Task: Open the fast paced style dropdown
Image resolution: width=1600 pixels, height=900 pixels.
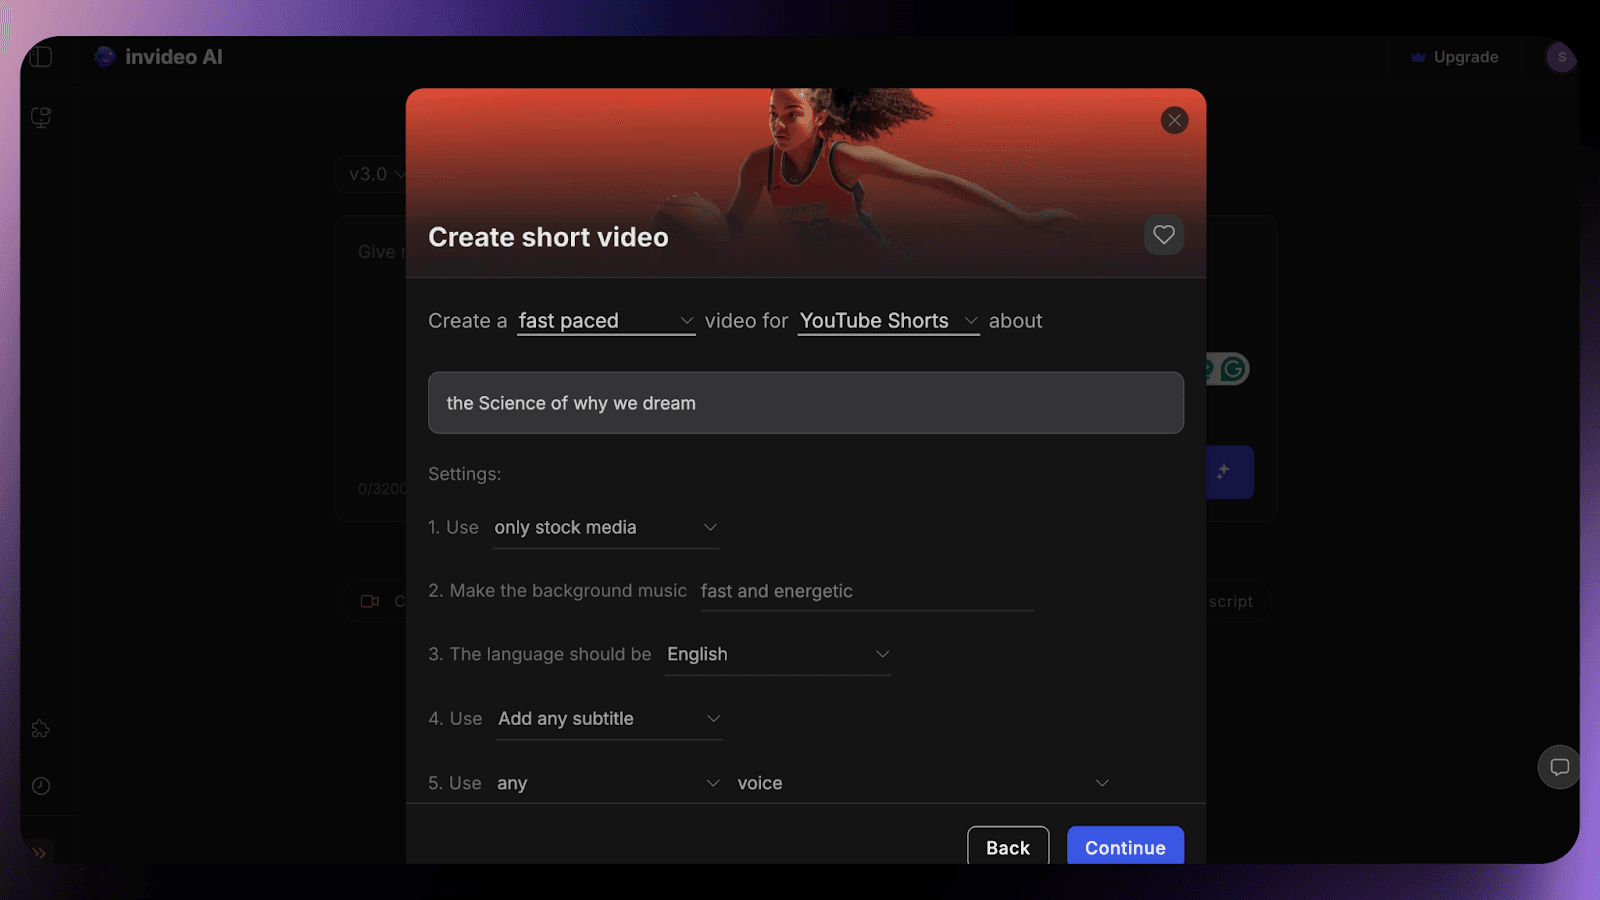Action: 606,321
